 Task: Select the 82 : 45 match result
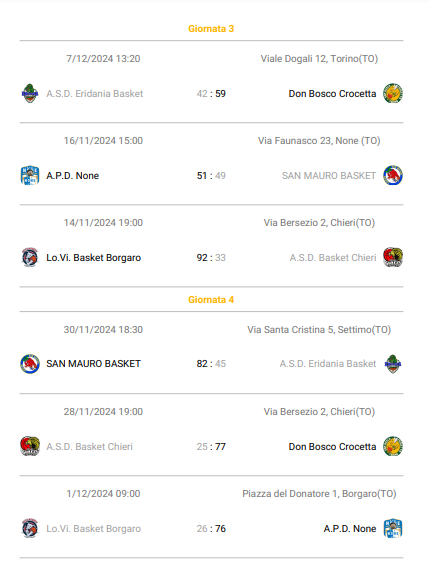click(x=211, y=364)
